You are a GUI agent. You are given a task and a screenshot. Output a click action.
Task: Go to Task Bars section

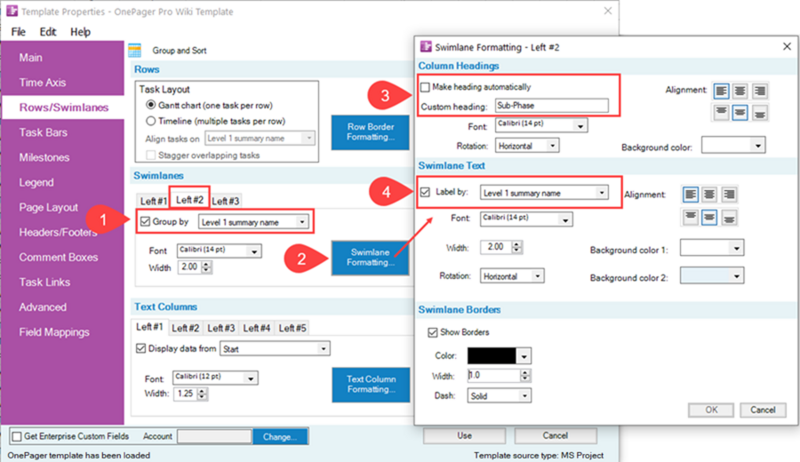pos(43,133)
